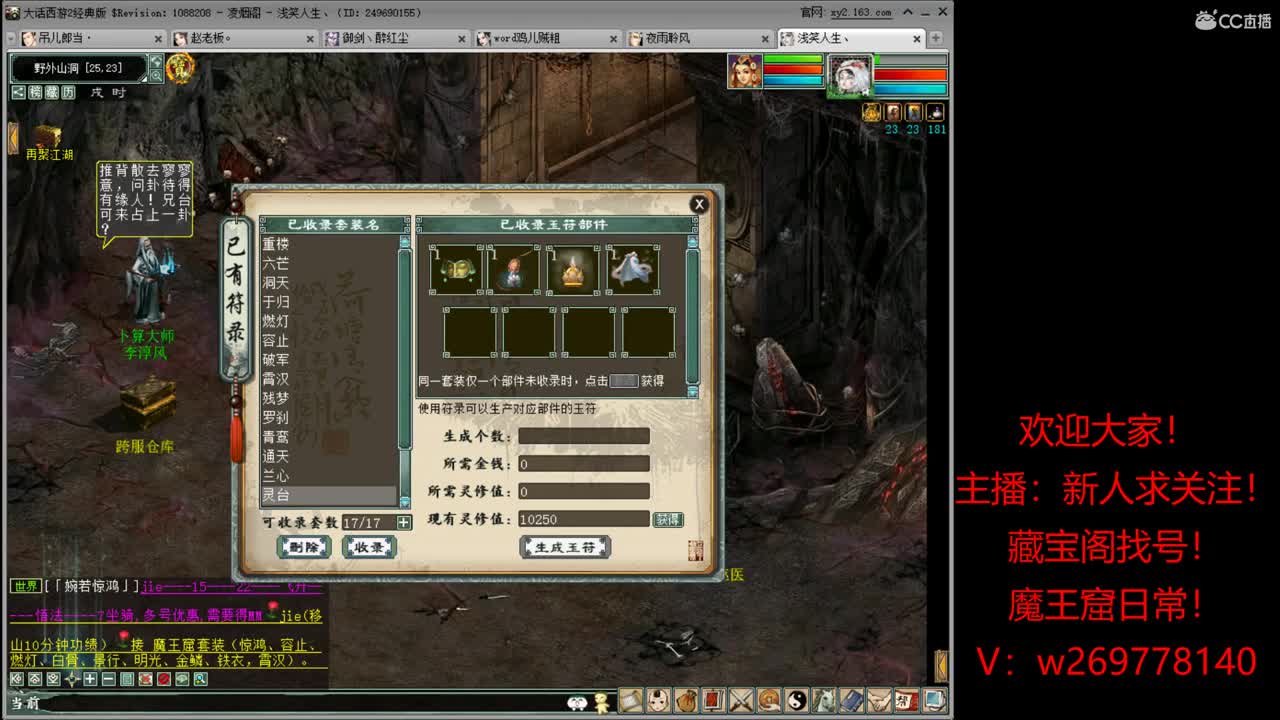Click the red seal stamp icon in dialog
The height and width of the screenshot is (720, 1280).
pos(696,550)
